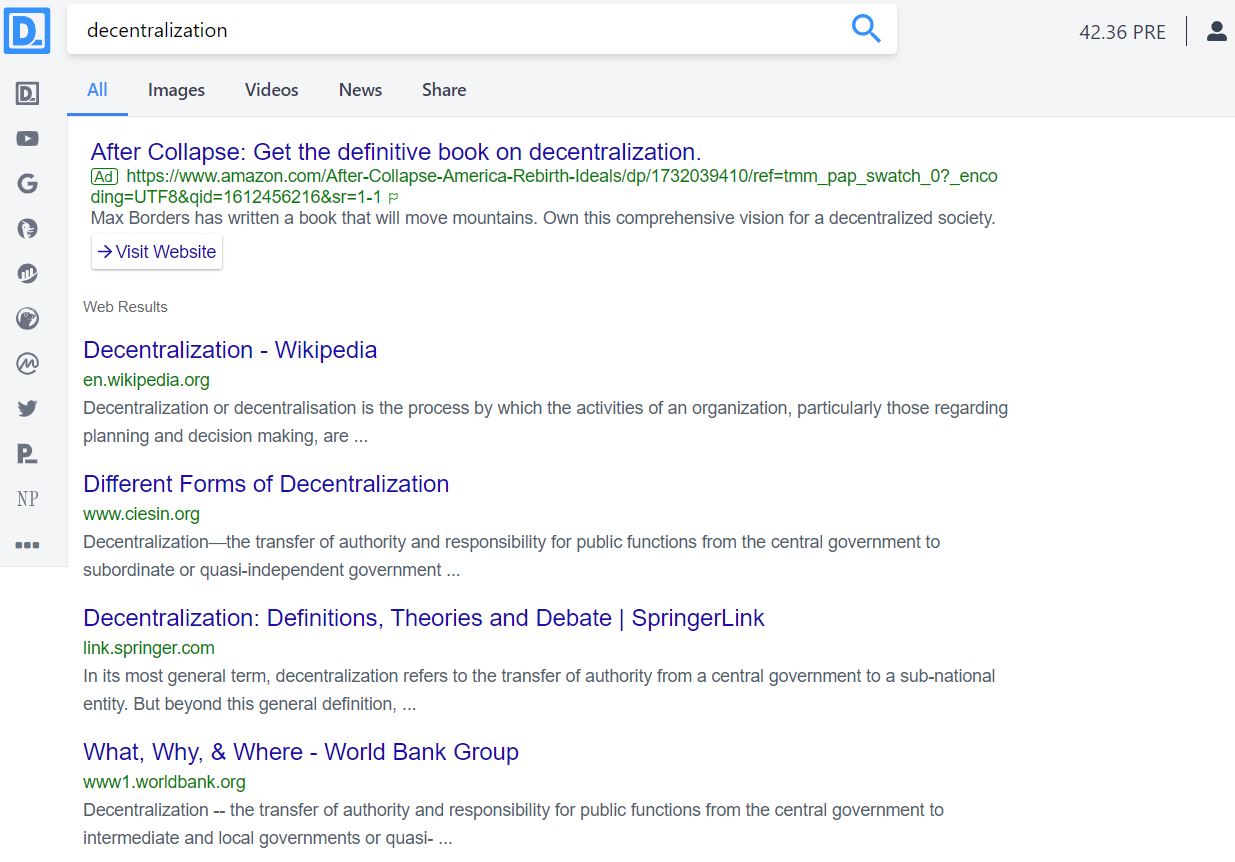The height and width of the screenshot is (862, 1235).
Task: Open the Share tab
Action: coord(444,90)
